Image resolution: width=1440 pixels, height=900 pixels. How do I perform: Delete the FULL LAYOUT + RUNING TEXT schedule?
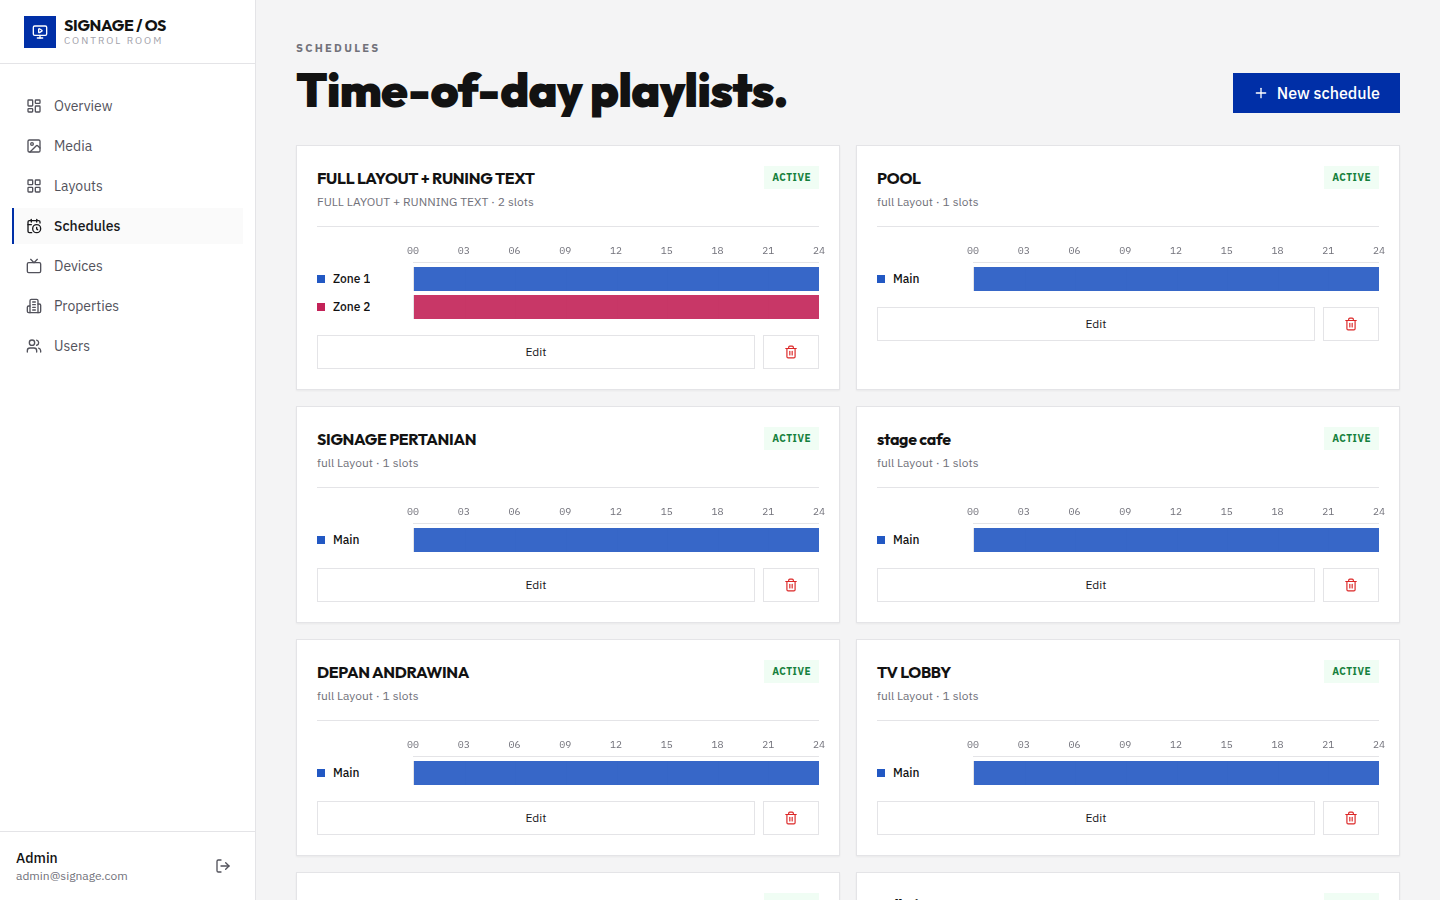[791, 352]
